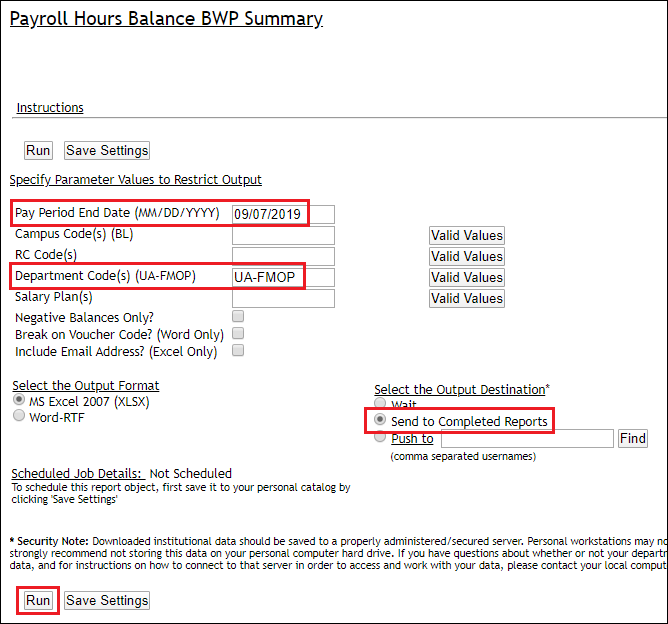Click the Find button beside Push to
The image size is (668, 624).
(633, 438)
